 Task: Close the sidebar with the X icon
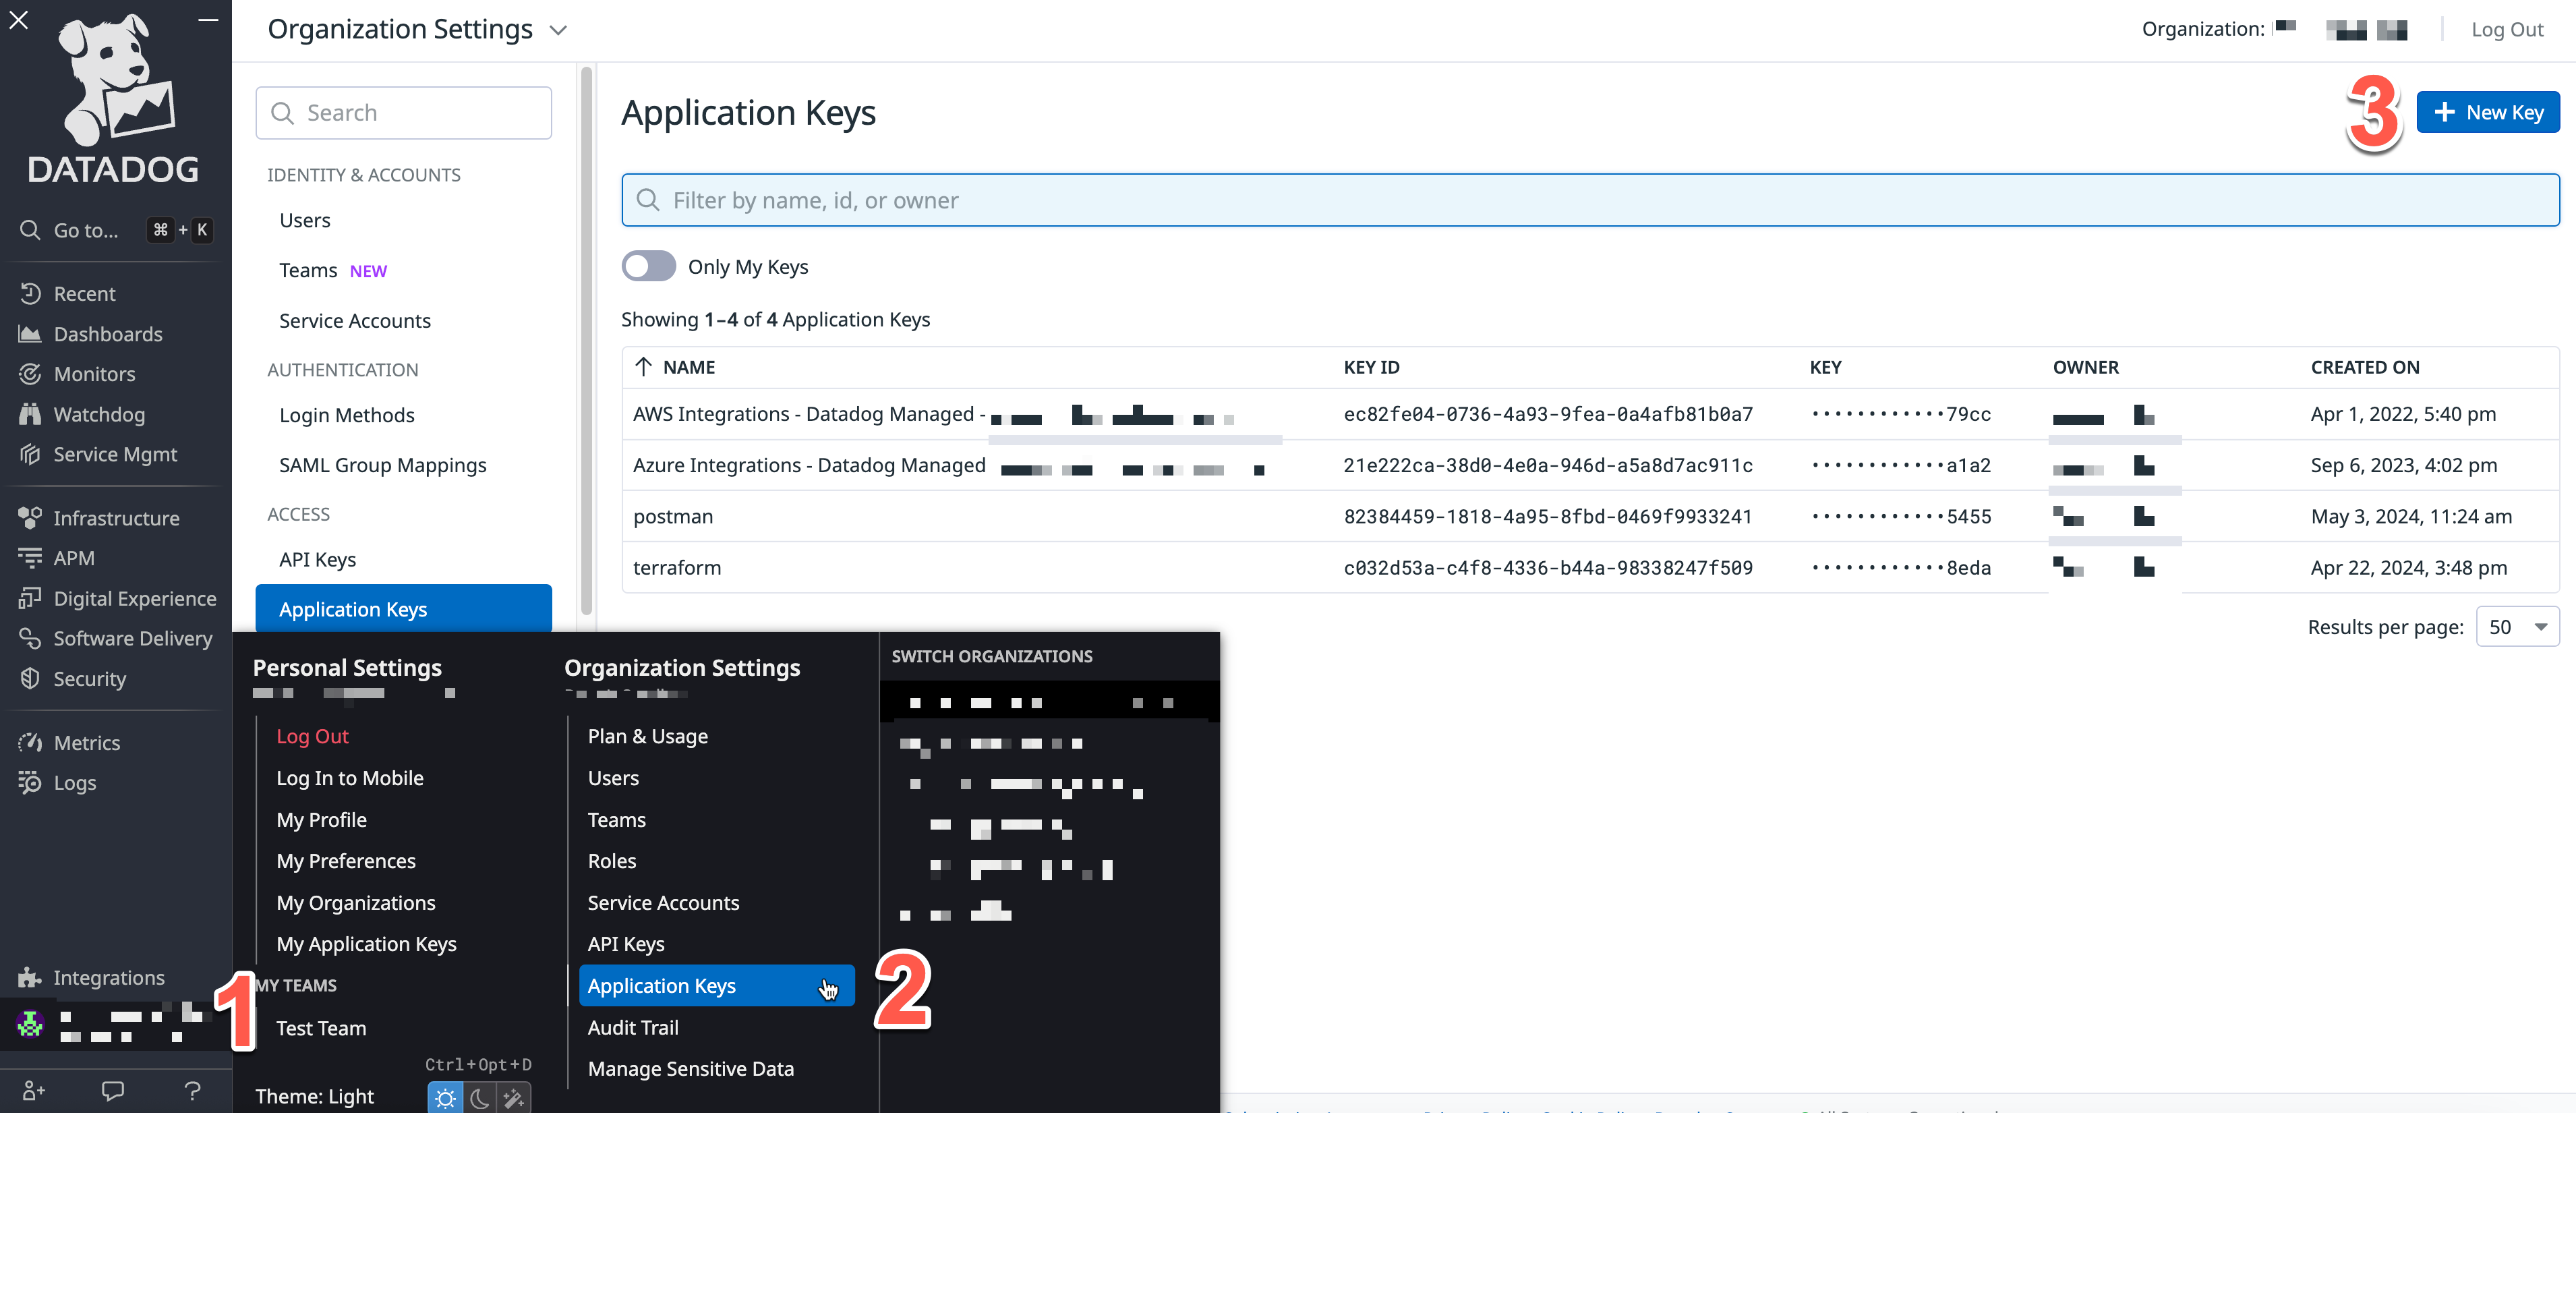tap(19, 20)
